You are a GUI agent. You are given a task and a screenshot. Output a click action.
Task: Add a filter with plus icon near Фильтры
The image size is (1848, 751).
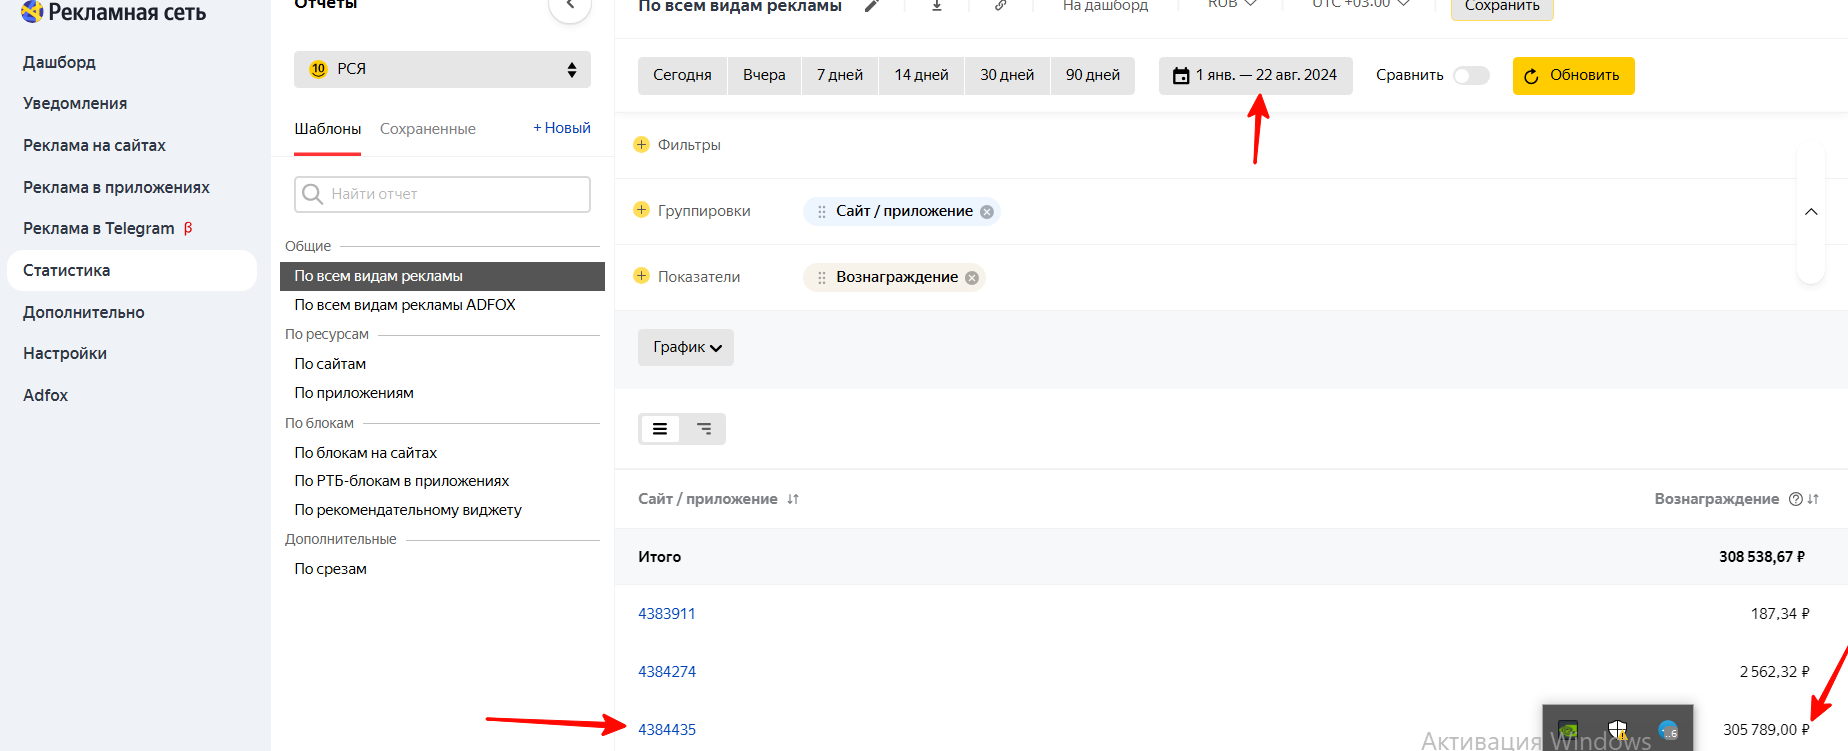642,145
